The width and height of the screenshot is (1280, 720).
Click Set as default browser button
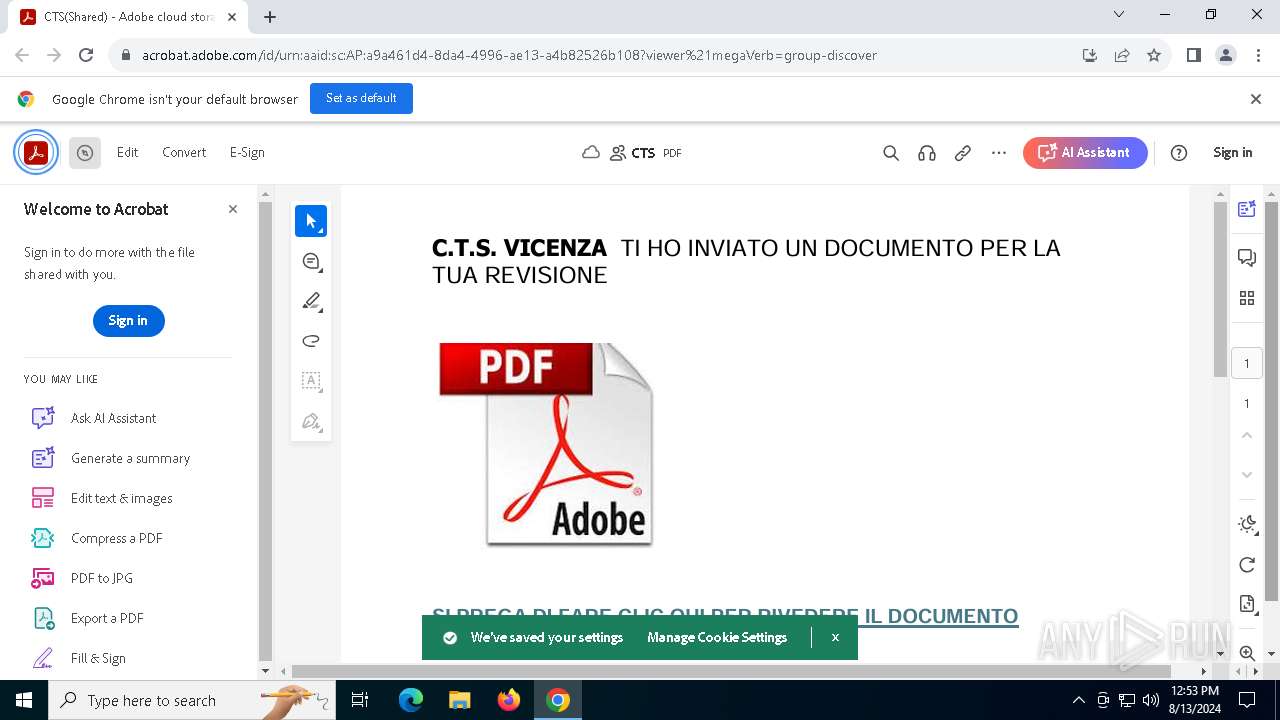361,99
